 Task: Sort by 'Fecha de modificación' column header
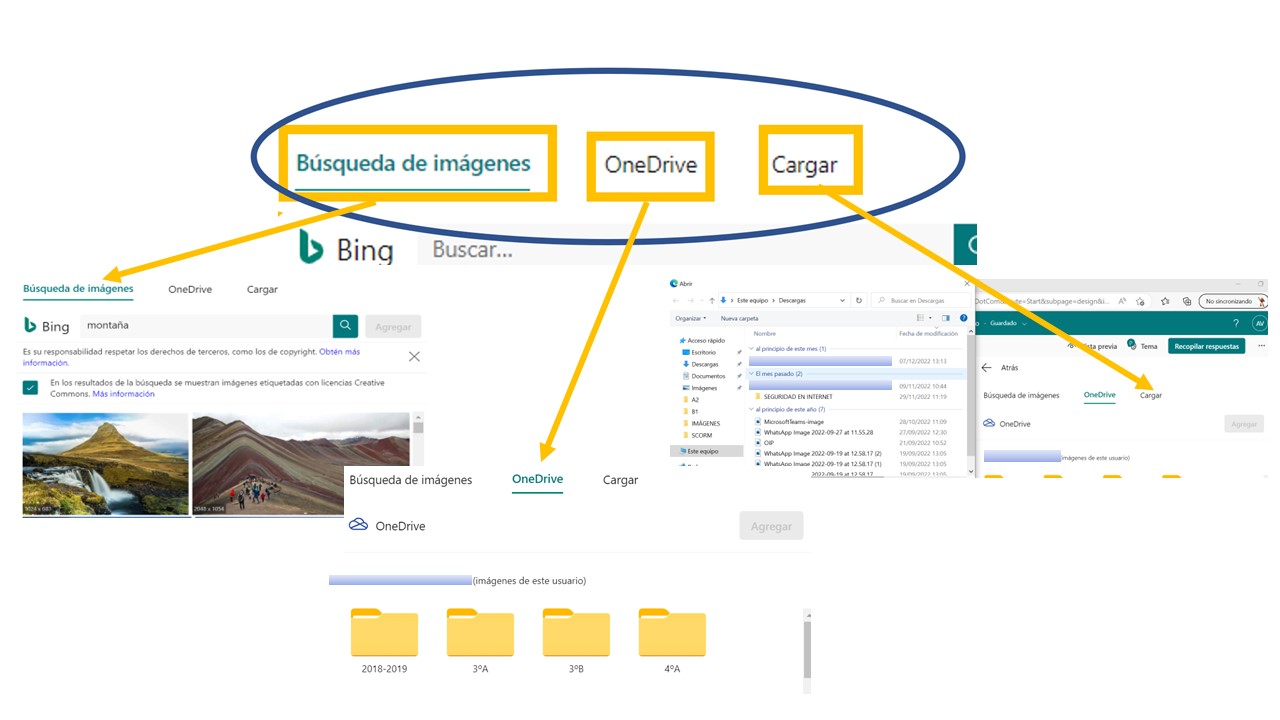(x=928, y=334)
